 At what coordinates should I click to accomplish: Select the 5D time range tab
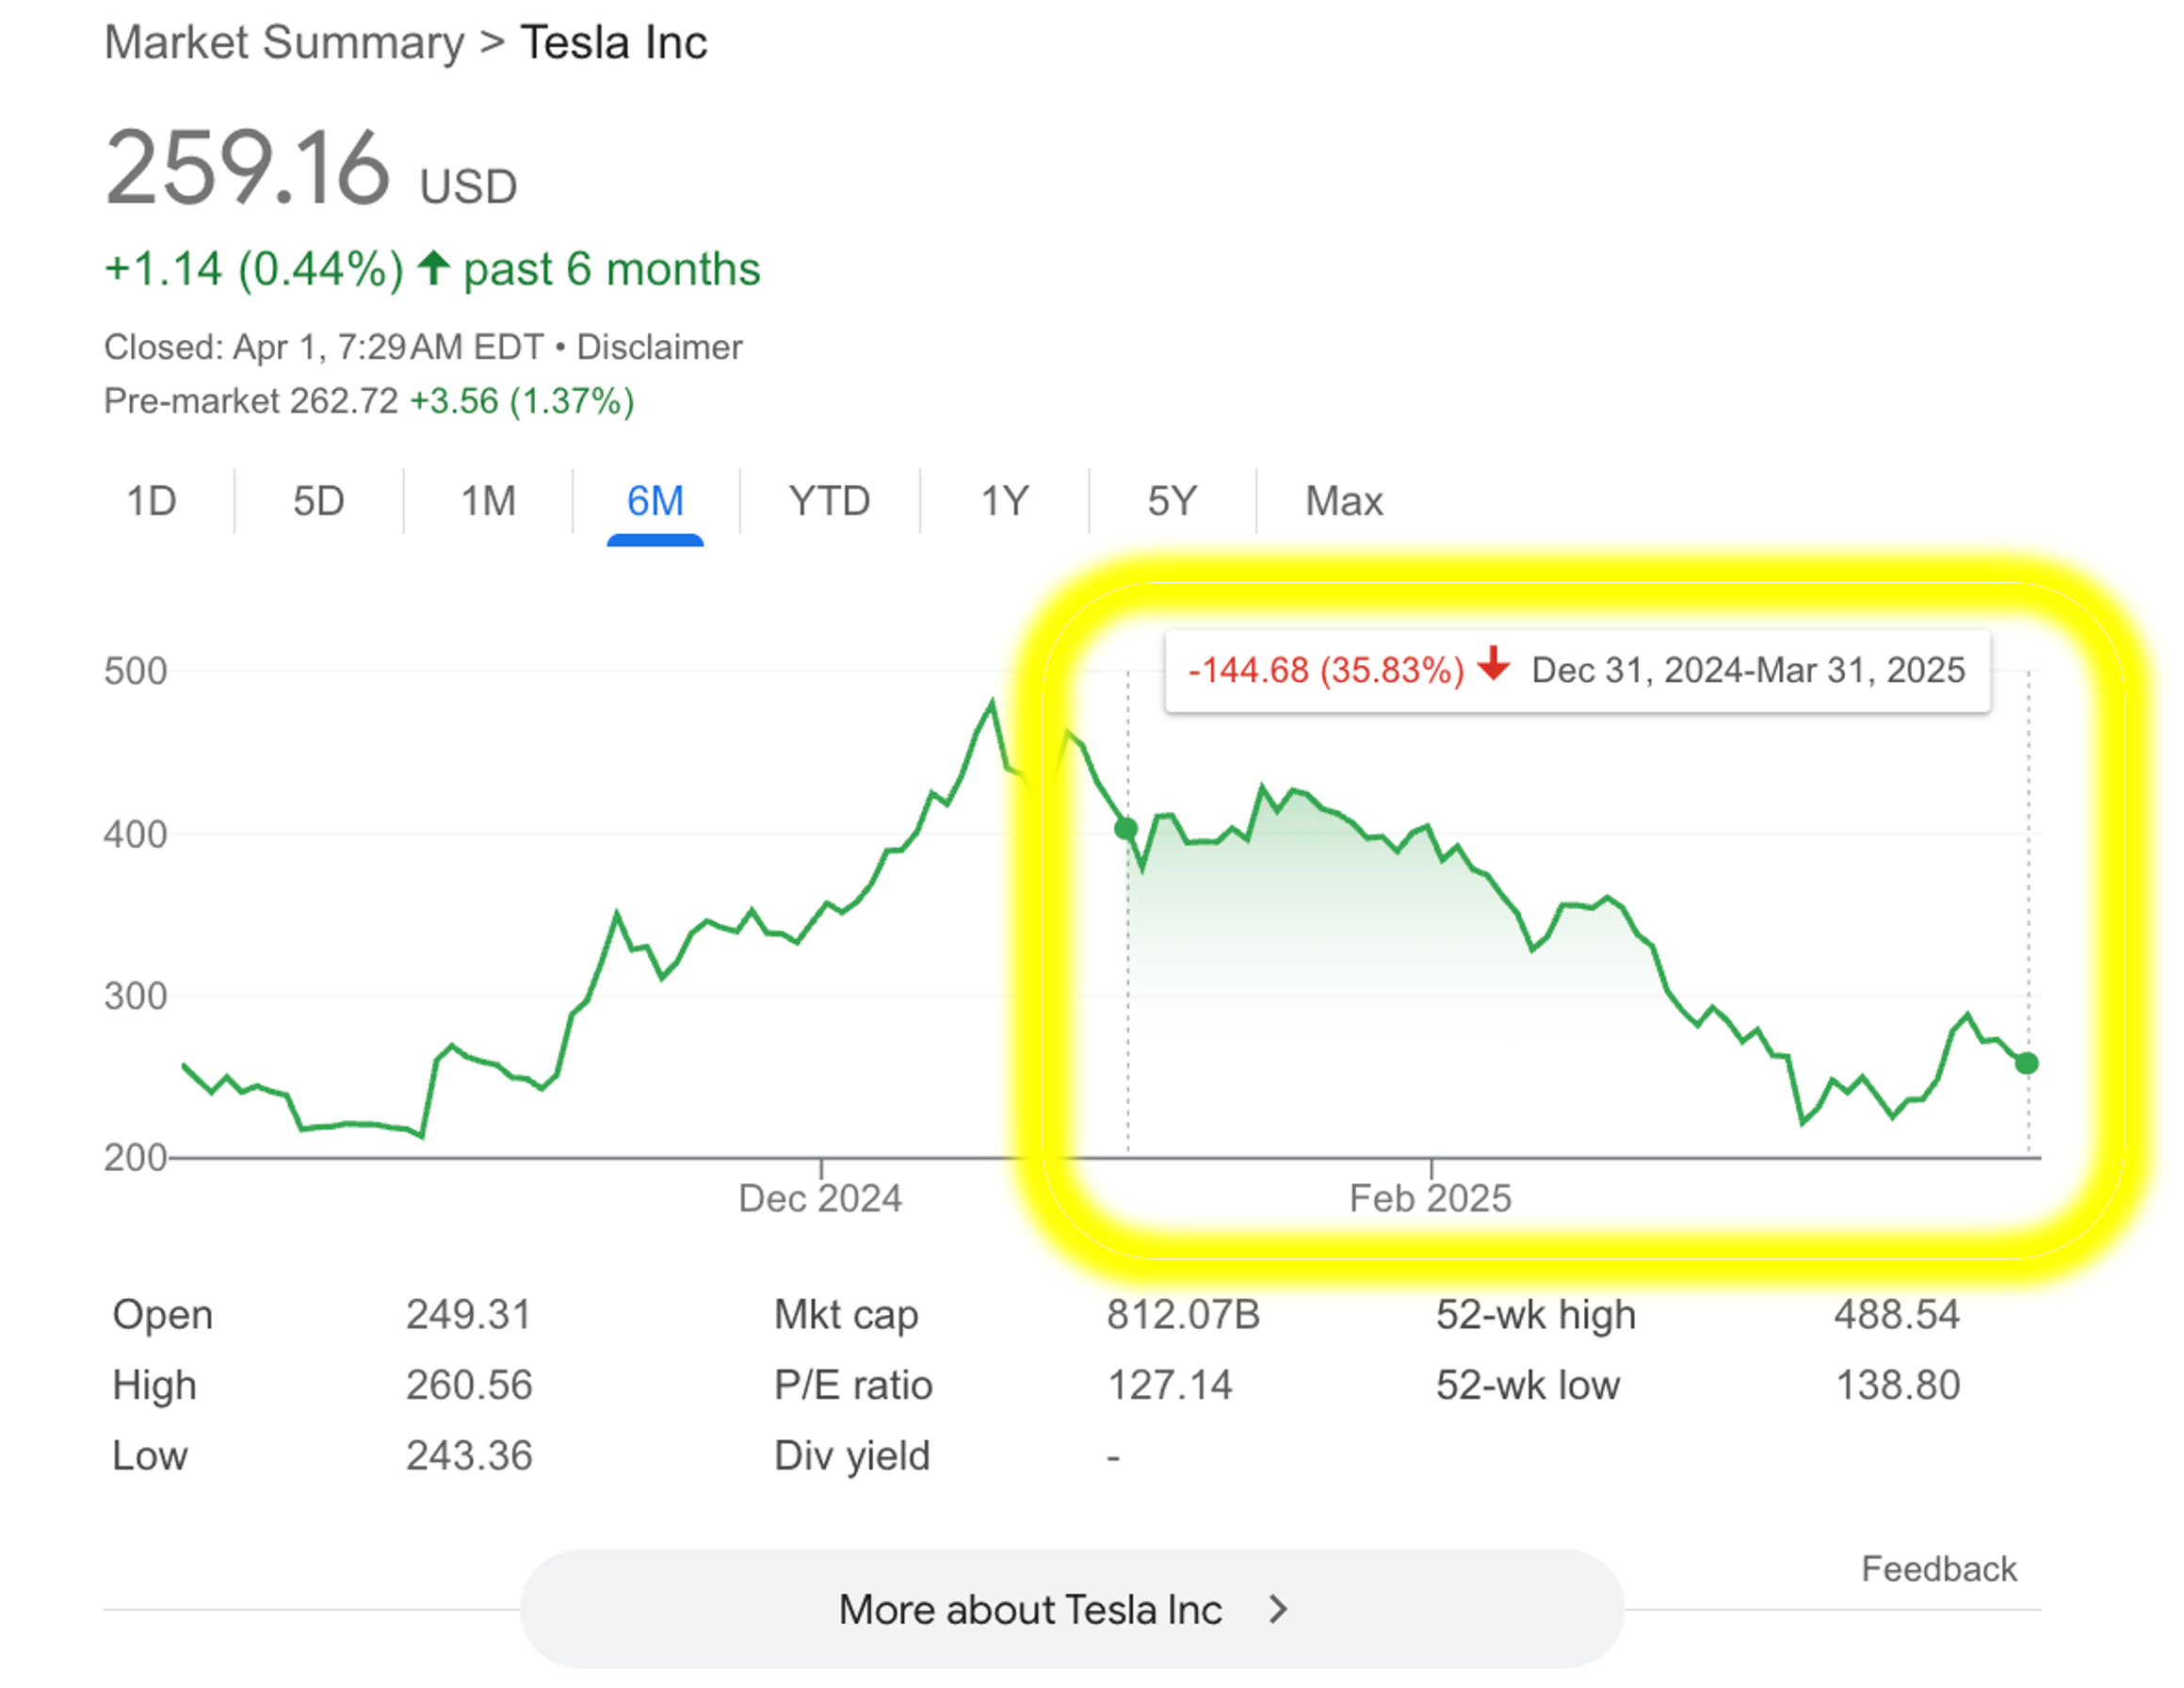(319, 501)
